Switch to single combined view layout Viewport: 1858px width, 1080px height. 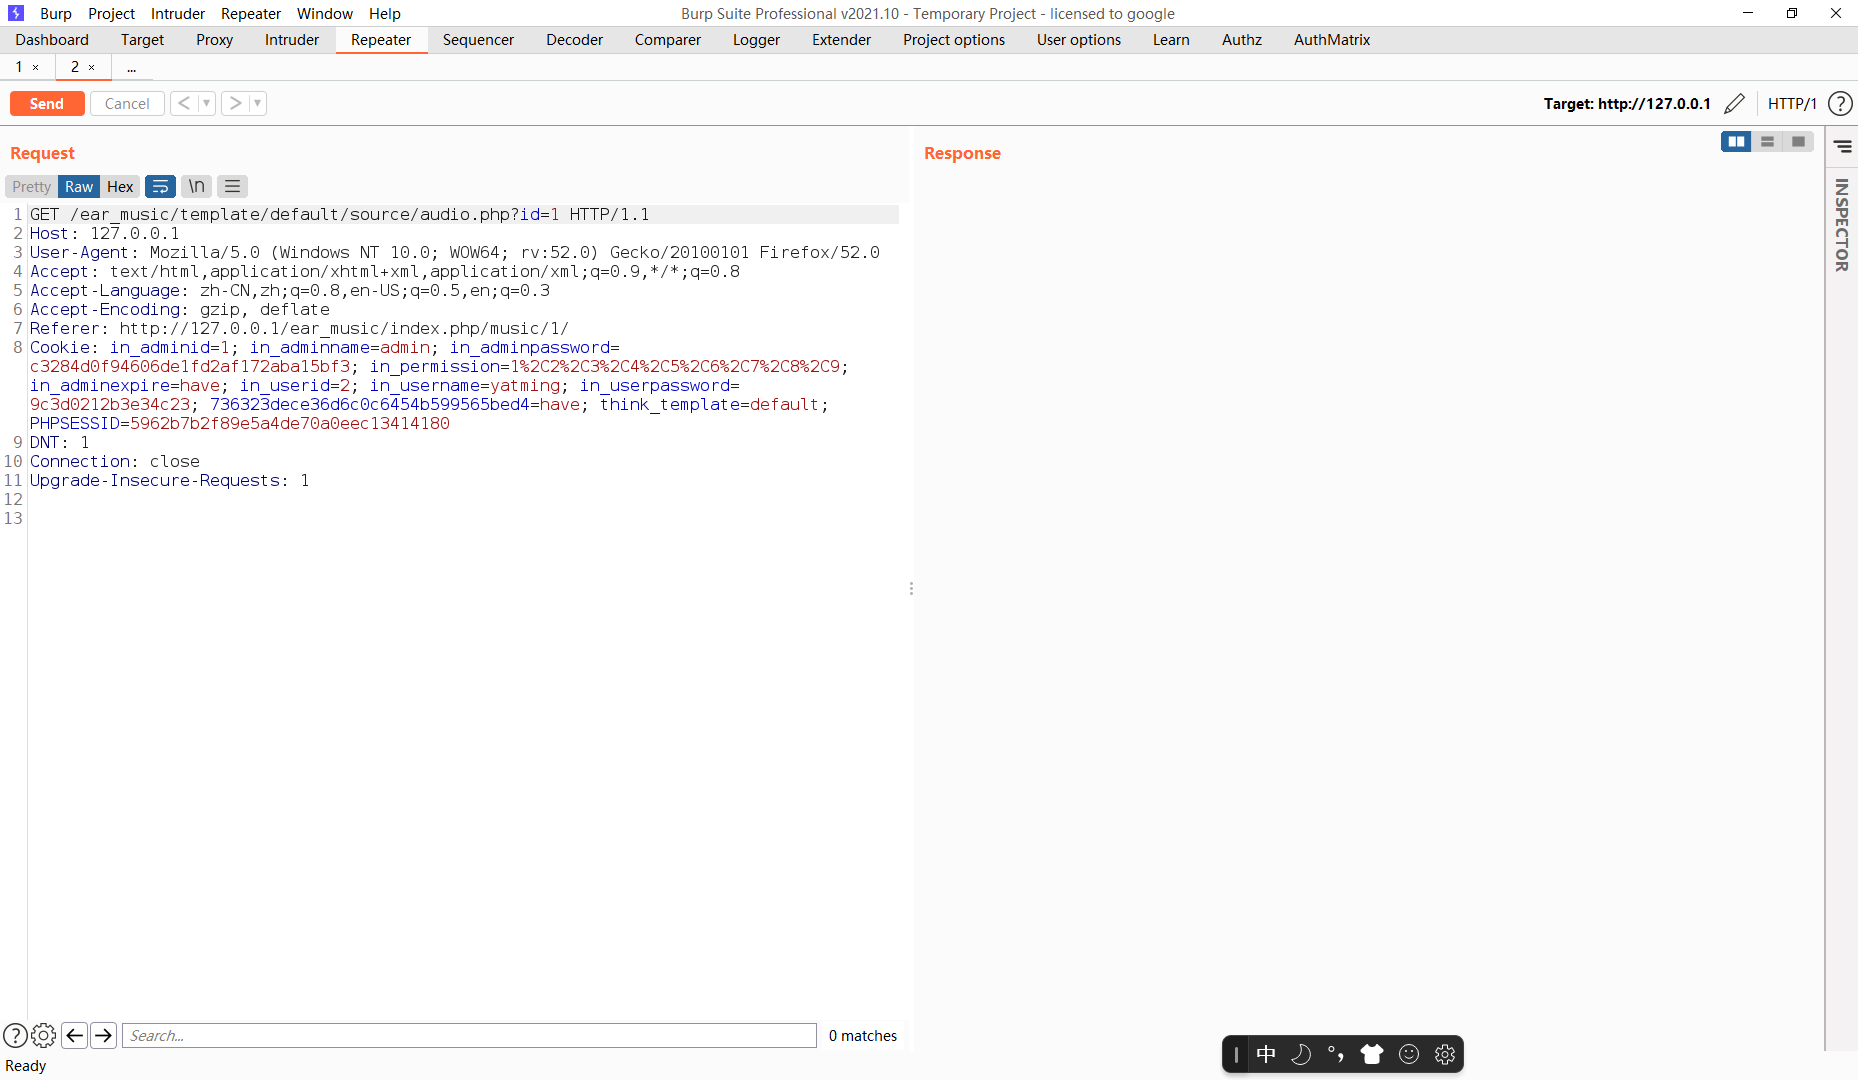[1799, 141]
